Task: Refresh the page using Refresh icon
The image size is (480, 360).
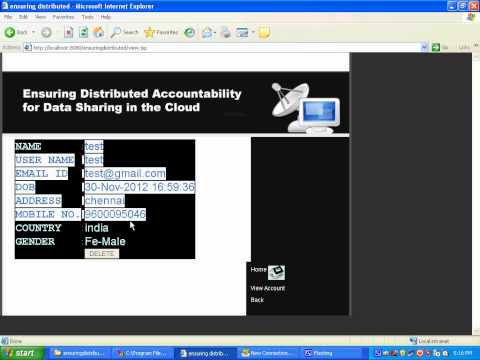Action: (x=84, y=32)
